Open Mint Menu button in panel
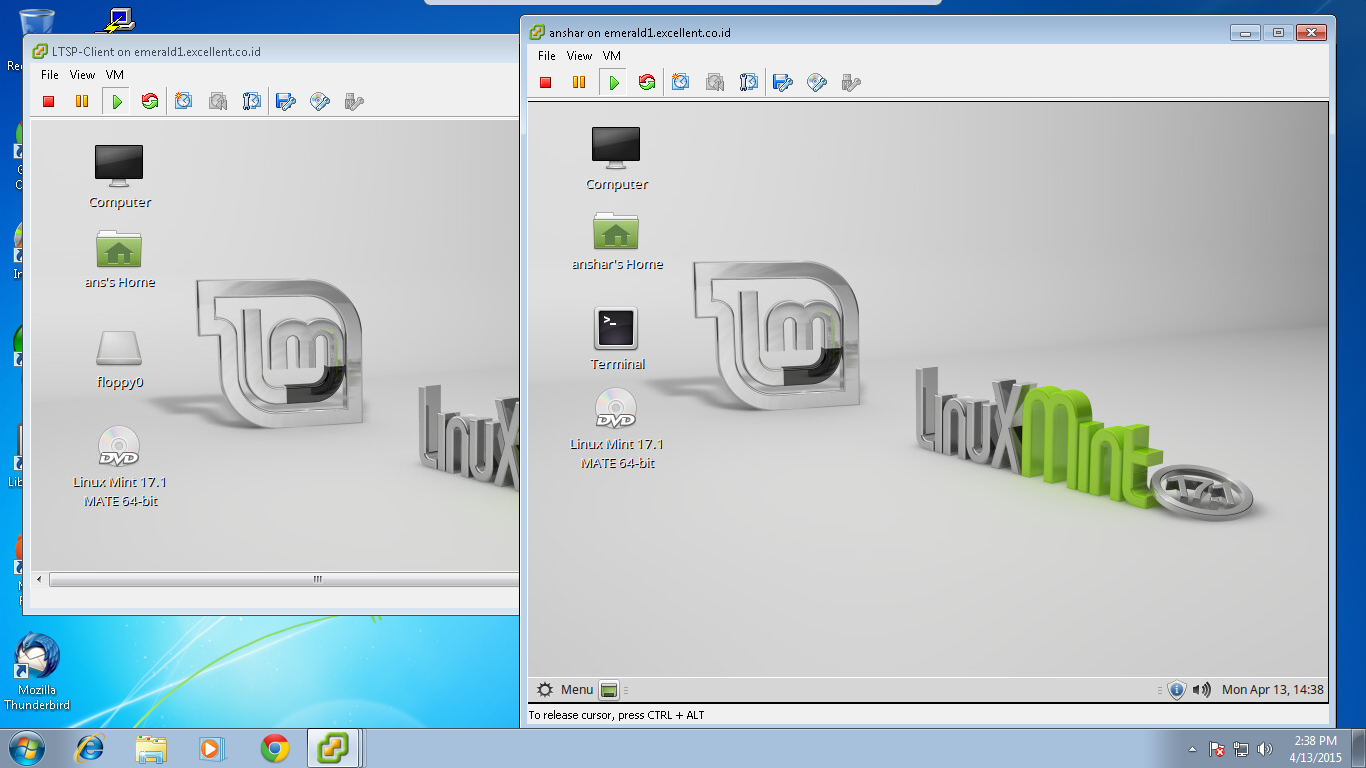 (565, 690)
